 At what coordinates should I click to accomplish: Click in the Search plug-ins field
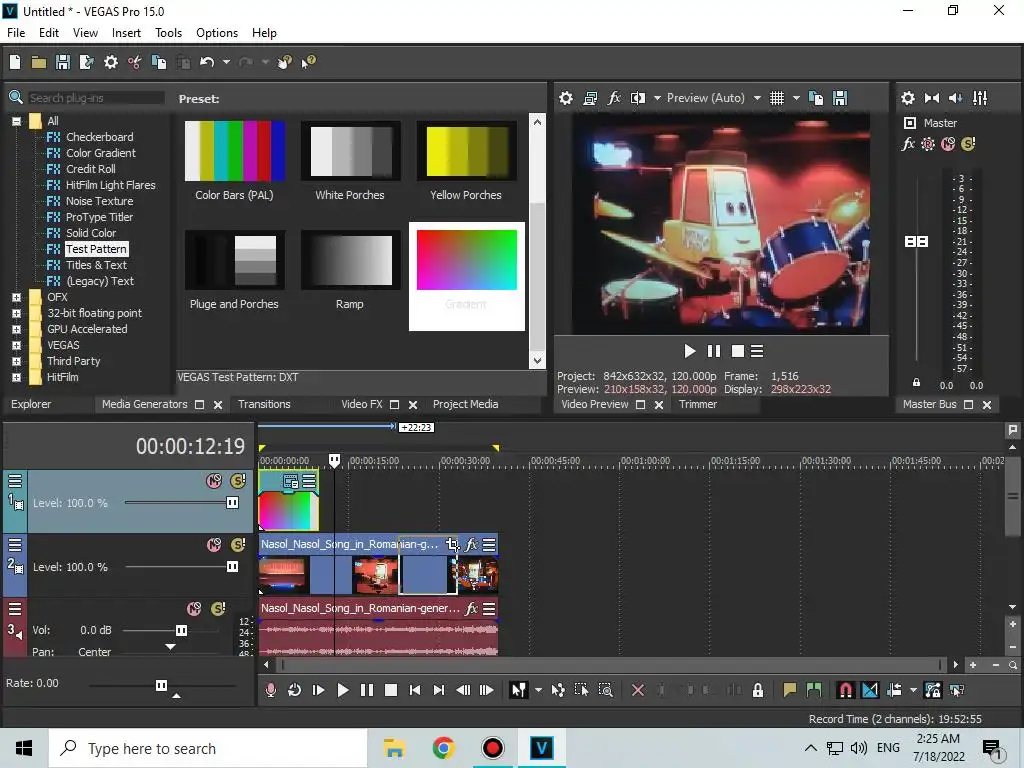coord(96,98)
